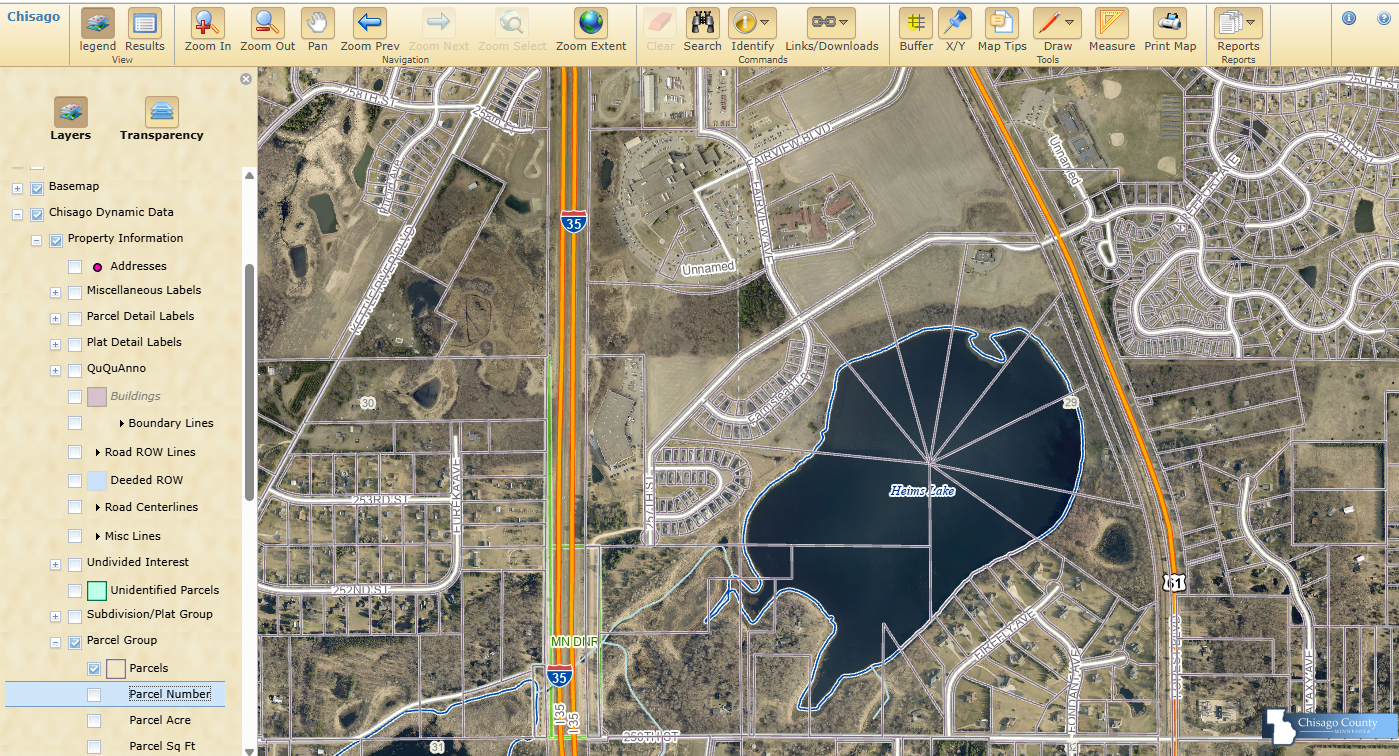Collapse Property Information node
Screen dimensions: 1399x756
click(36, 240)
